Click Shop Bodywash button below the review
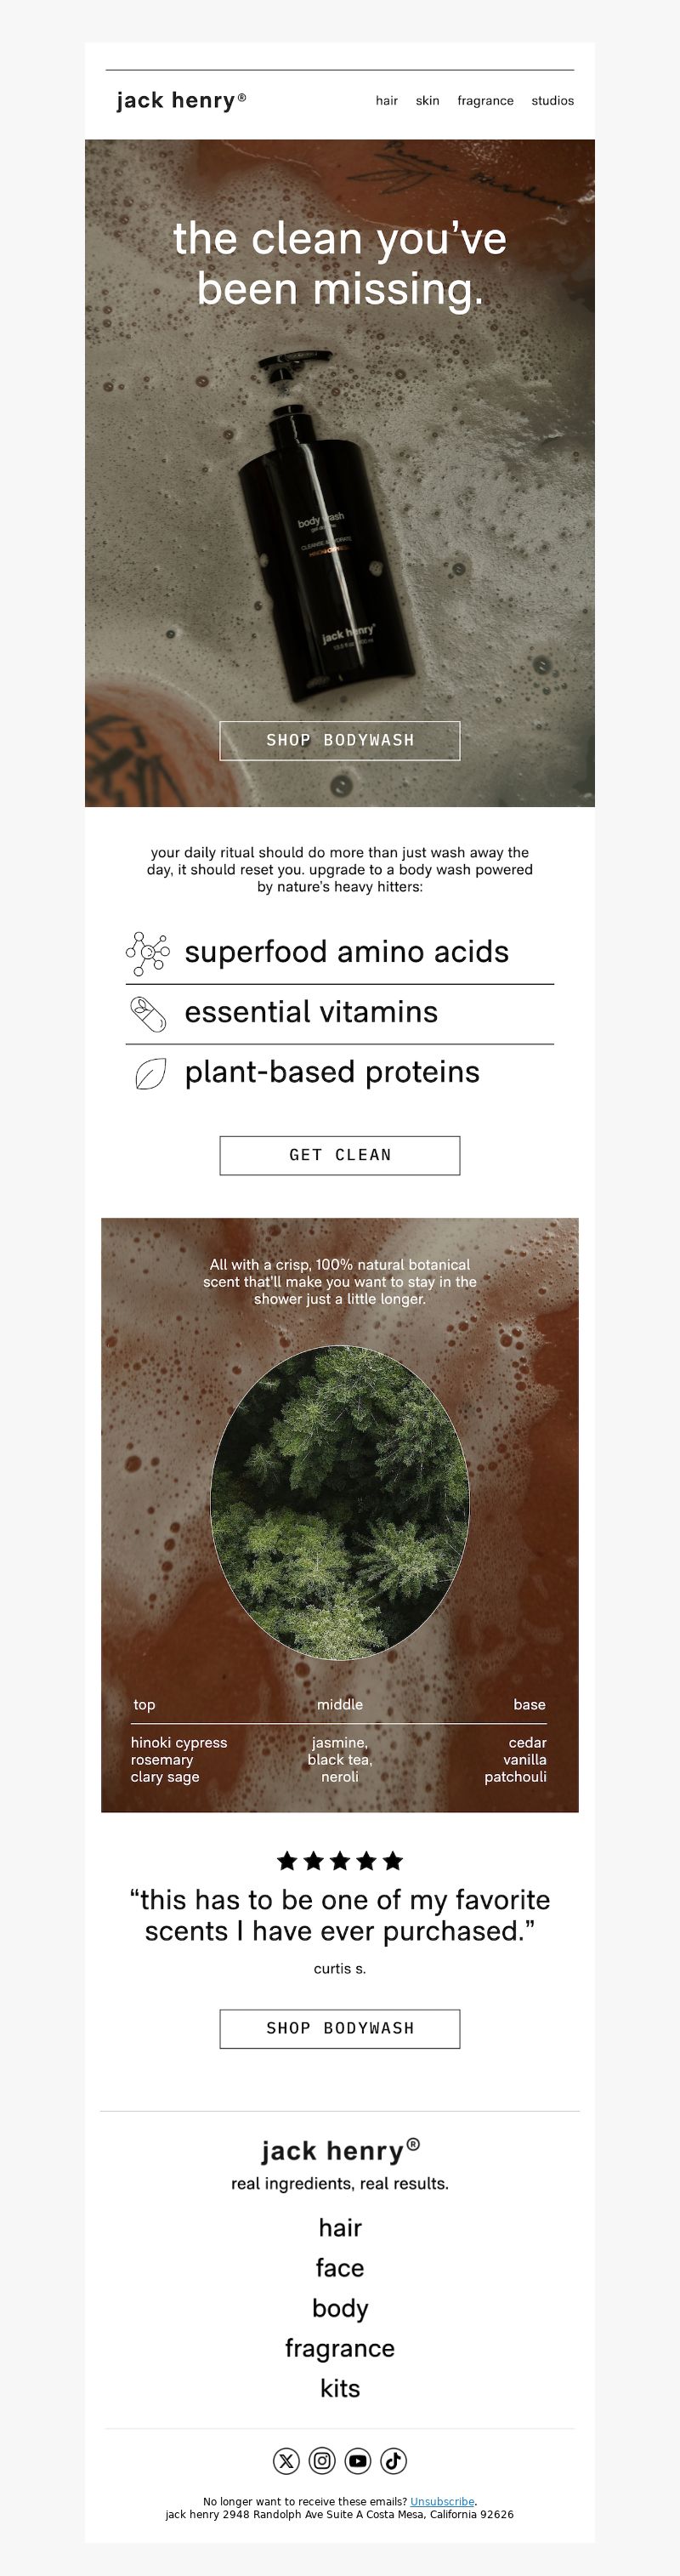Viewport: 680px width, 2576px height. pos(340,2028)
